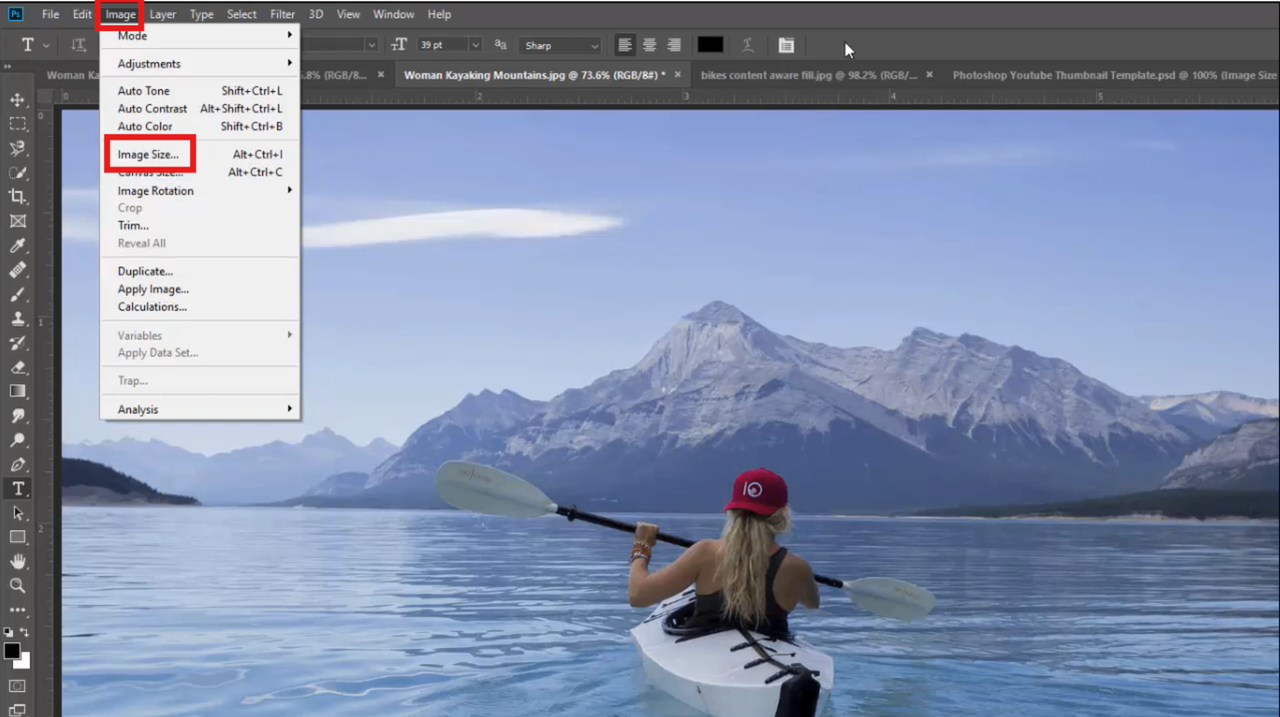The image size is (1280, 717).
Task: Select the Dodge tool
Action: tap(17, 440)
